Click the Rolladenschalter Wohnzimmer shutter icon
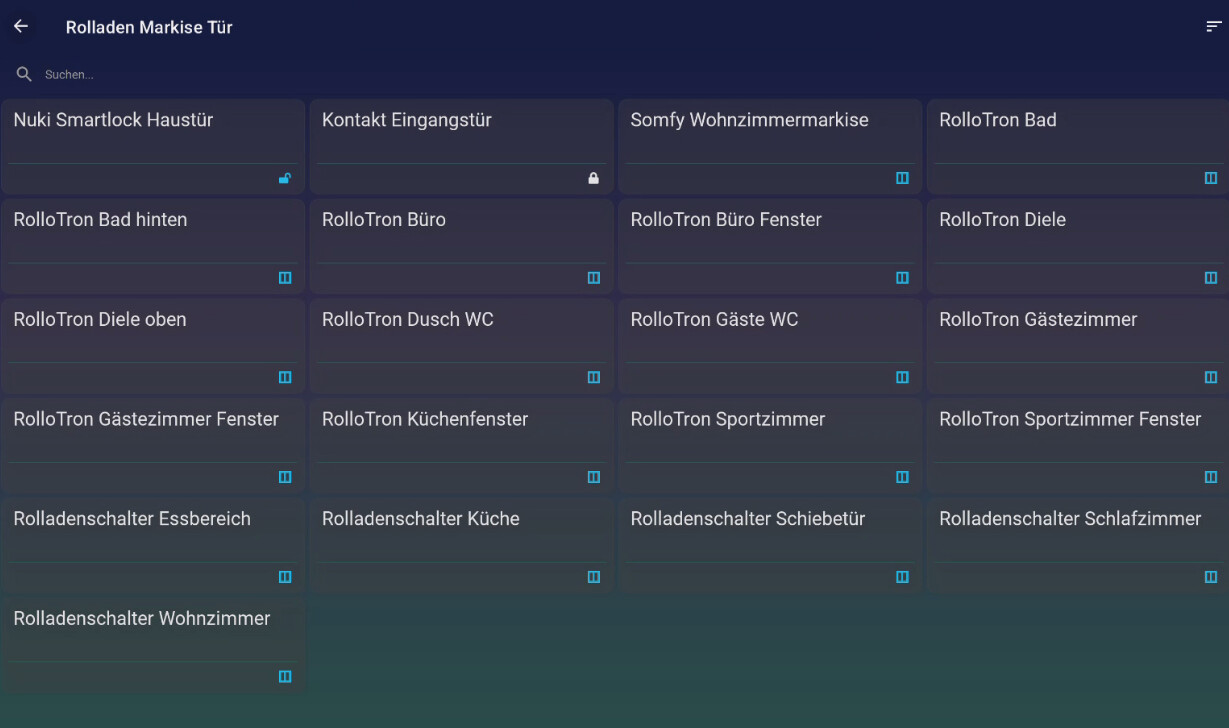Viewport: 1229px width, 728px height. point(285,677)
